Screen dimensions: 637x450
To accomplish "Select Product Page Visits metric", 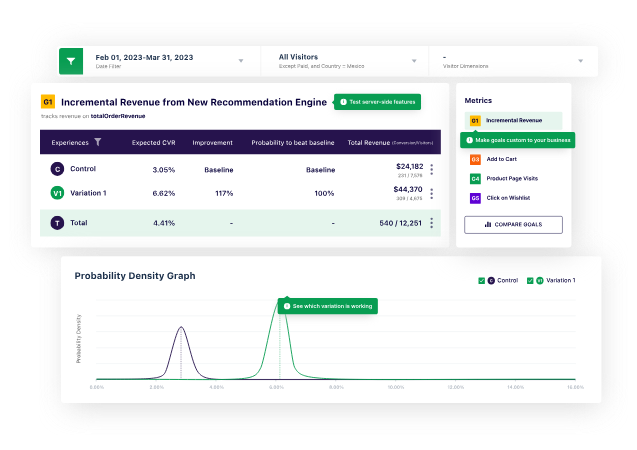I will [x=510, y=178].
